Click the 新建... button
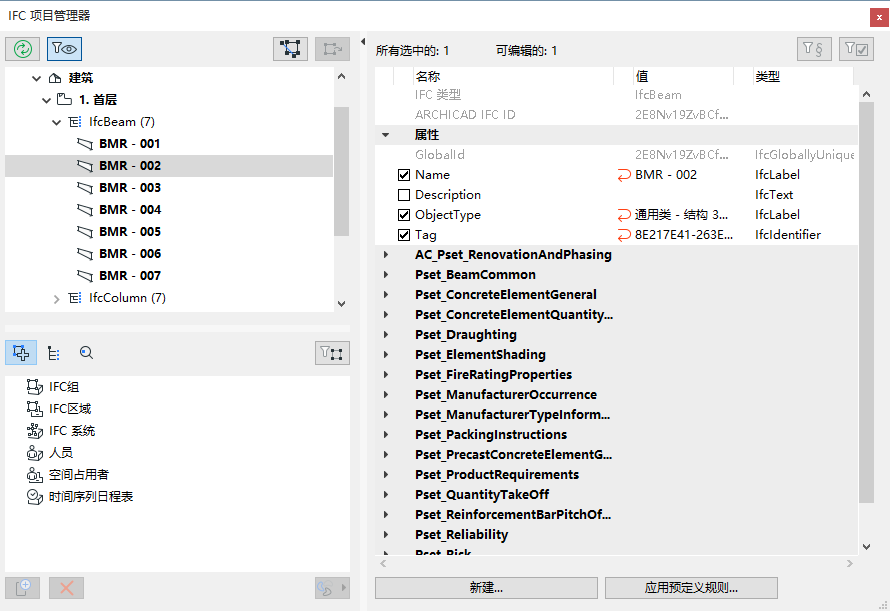The height and width of the screenshot is (611, 890). coord(486,588)
